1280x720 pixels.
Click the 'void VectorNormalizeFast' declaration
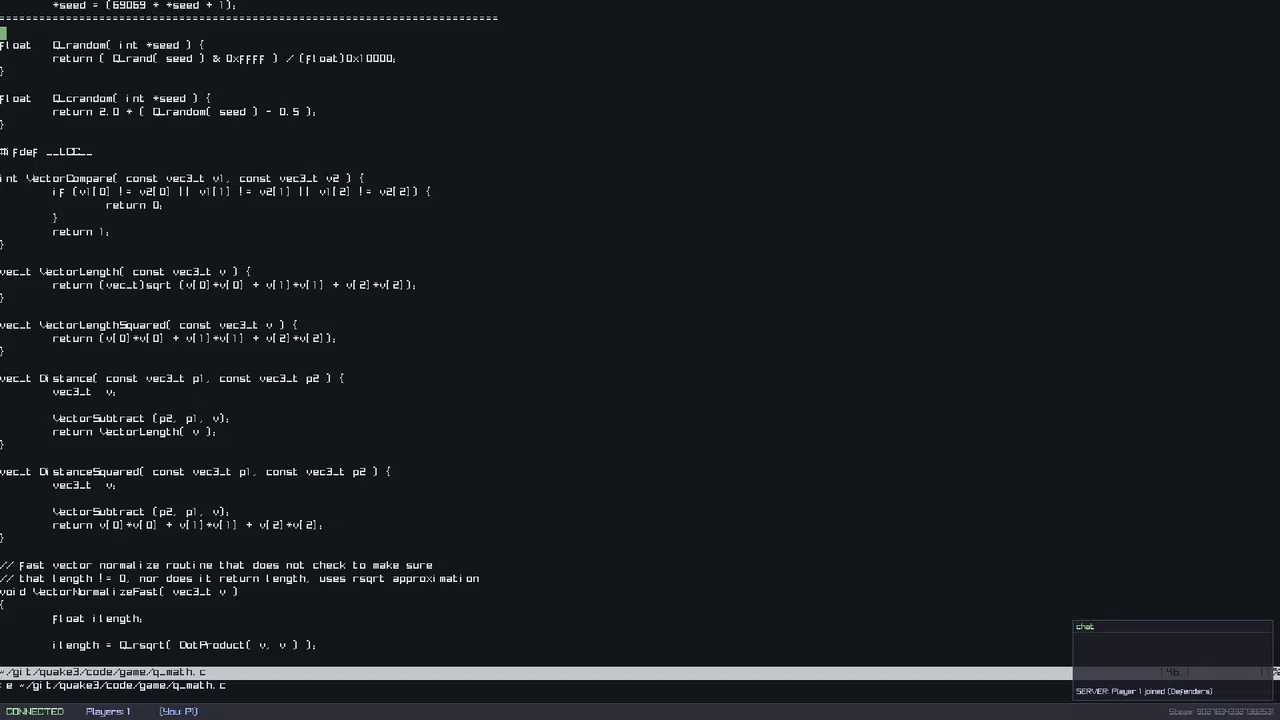point(119,592)
